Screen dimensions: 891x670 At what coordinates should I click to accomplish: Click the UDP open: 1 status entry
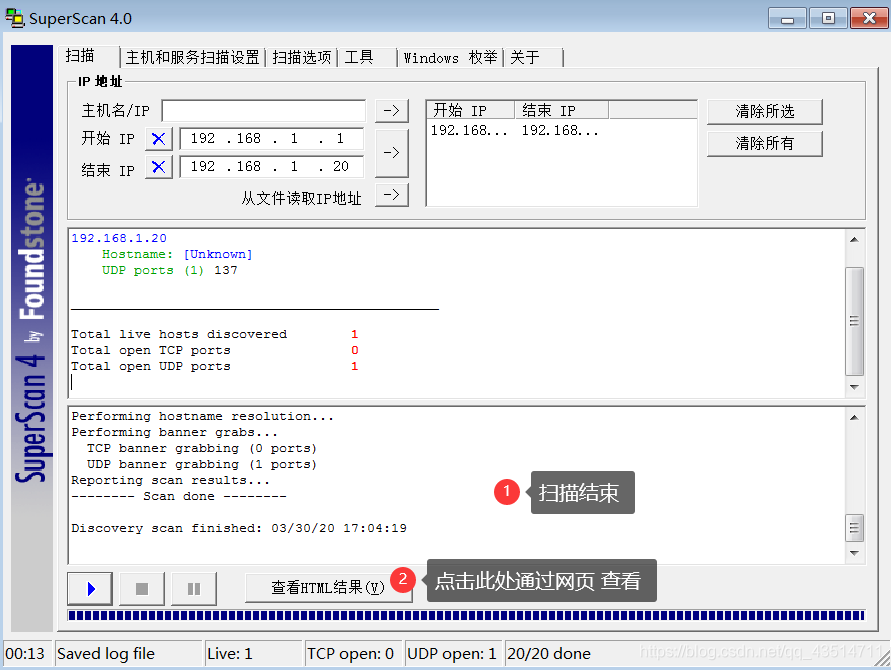[x=452, y=654]
